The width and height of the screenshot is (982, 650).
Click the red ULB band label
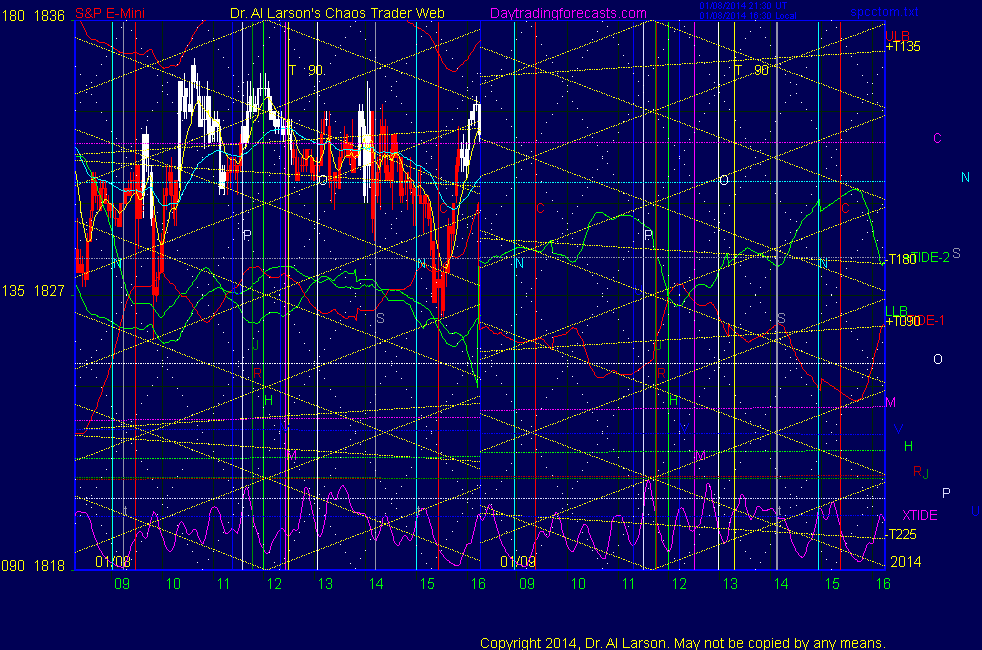896,35
